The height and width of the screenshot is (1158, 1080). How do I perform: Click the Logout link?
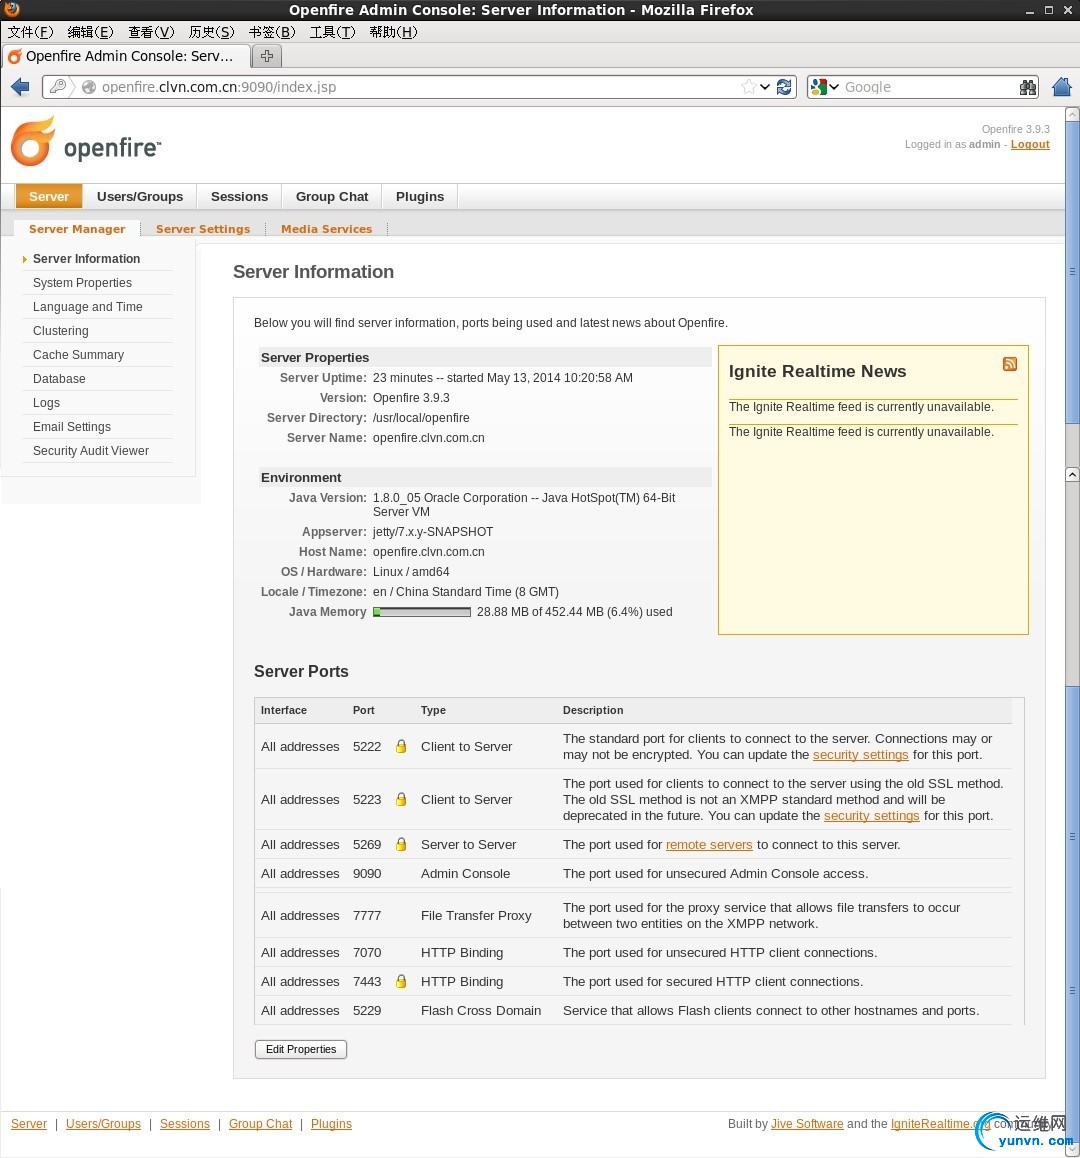[1030, 145]
